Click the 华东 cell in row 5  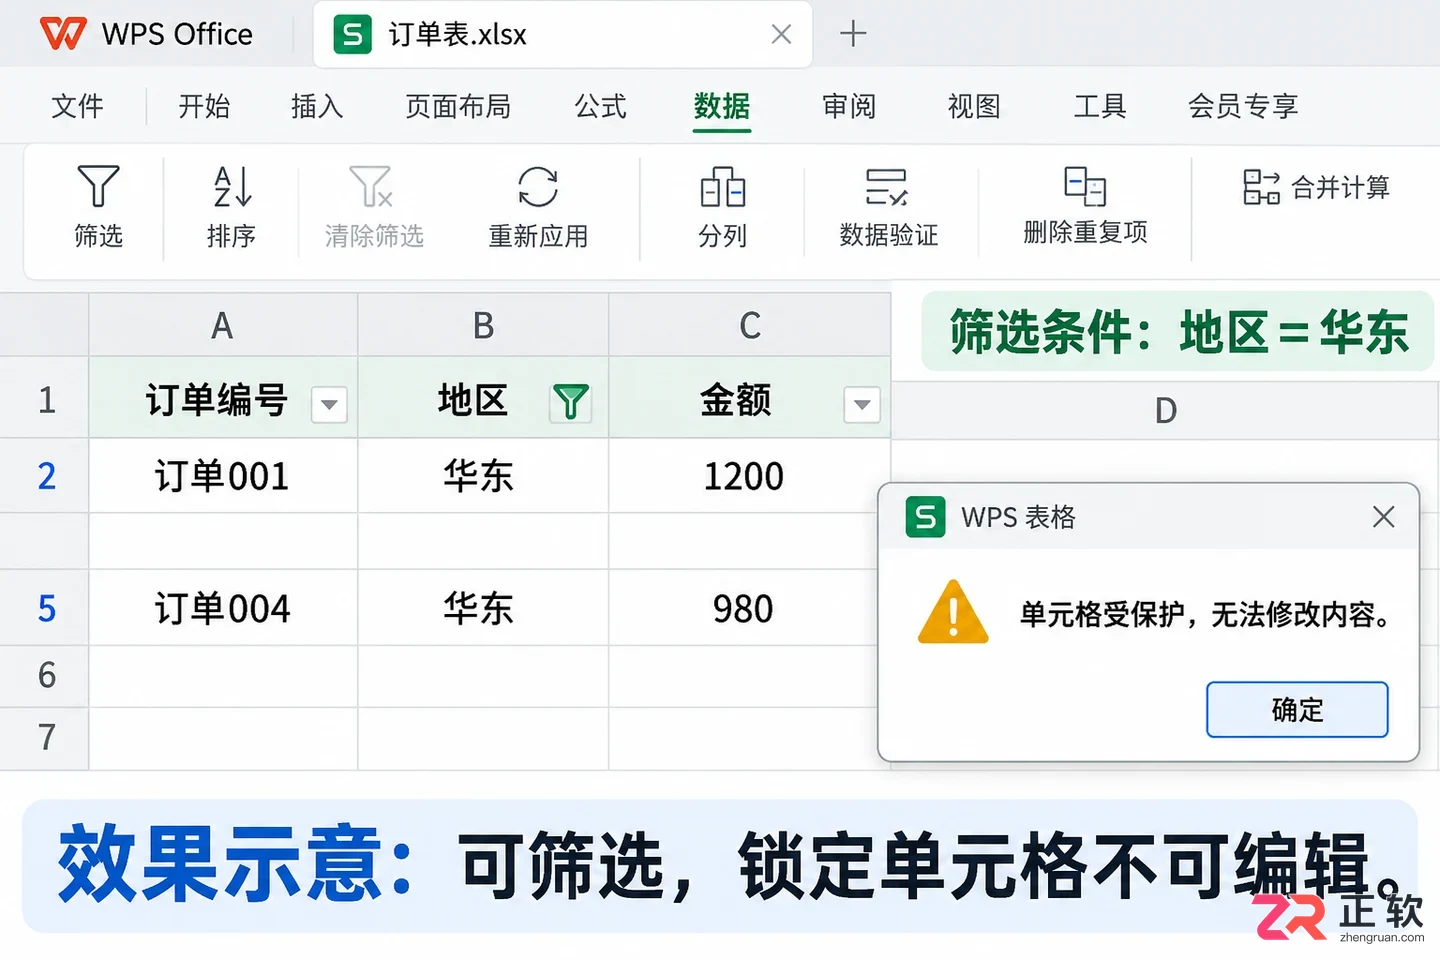click(x=483, y=608)
